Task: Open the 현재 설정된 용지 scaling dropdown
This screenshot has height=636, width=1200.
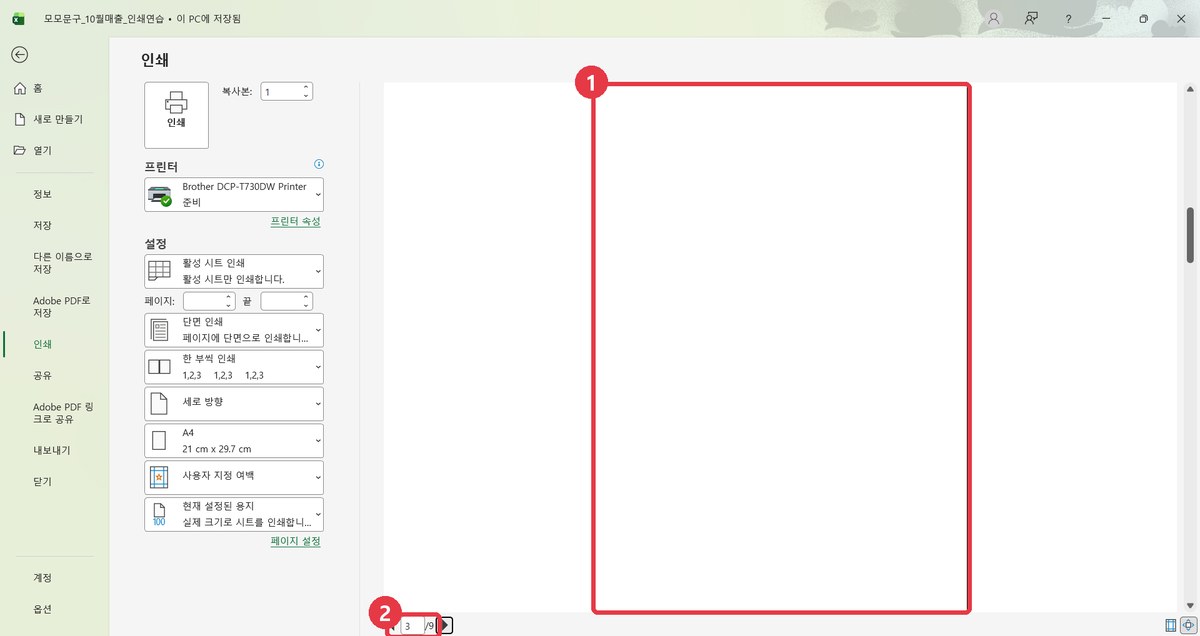Action: coord(234,514)
